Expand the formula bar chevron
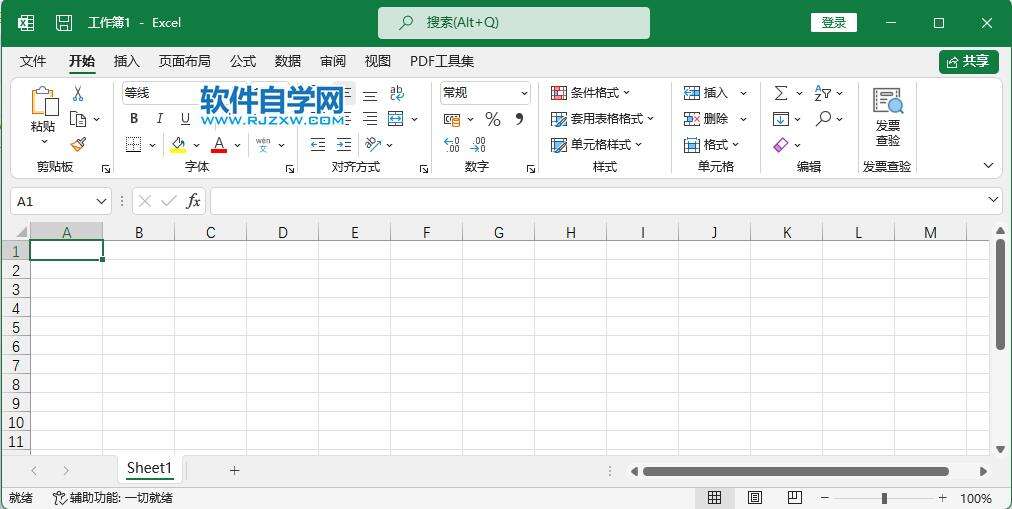This screenshot has width=1012, height=509. point(993,200)
